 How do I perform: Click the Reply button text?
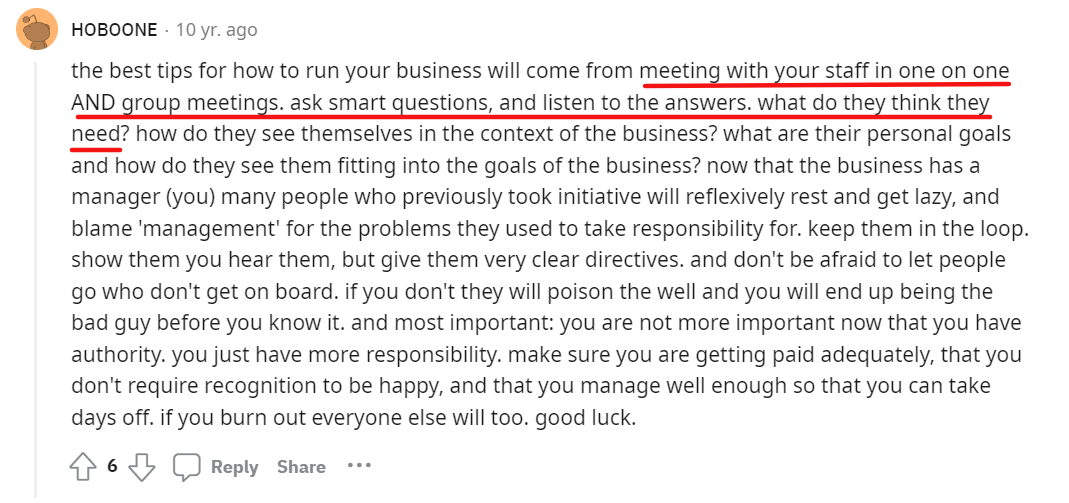235,467
